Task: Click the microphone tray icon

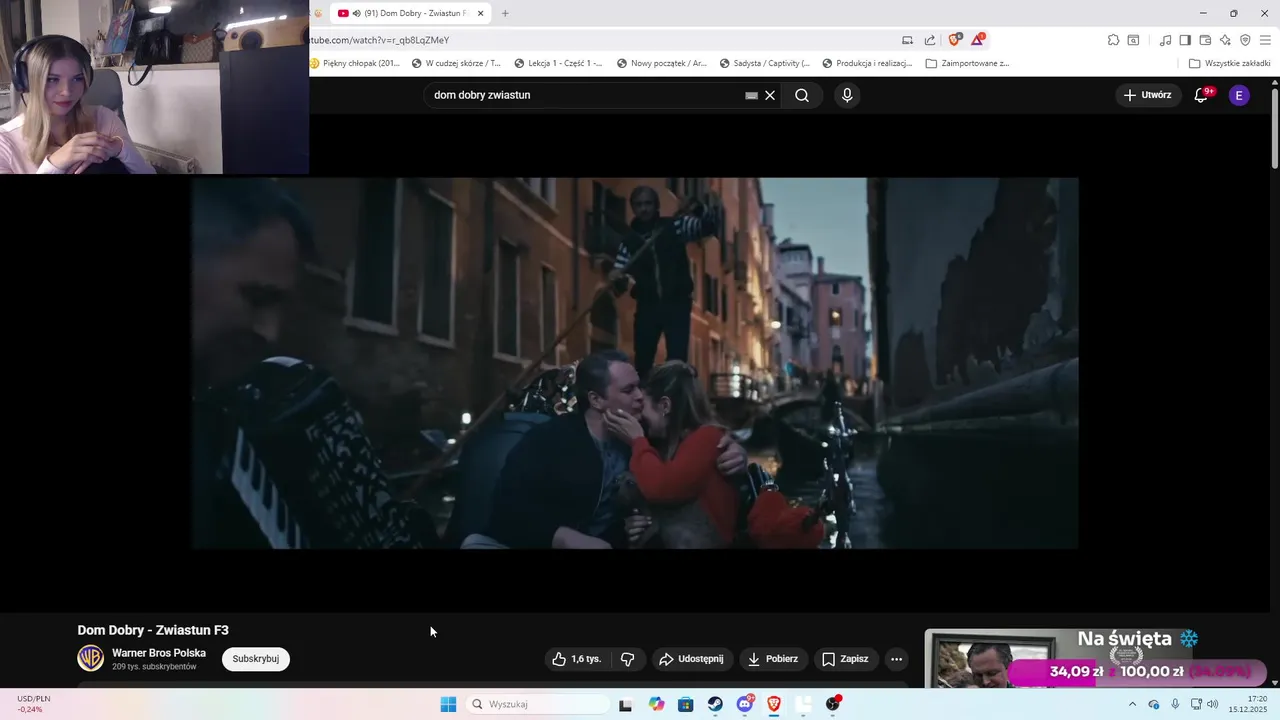Action: pyautogui.click(x=1175, y=704)
